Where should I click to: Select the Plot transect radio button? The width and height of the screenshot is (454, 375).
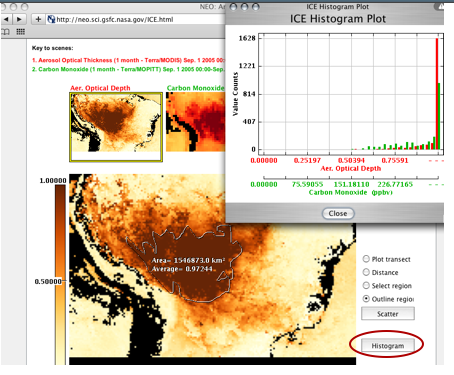[366, 259]
